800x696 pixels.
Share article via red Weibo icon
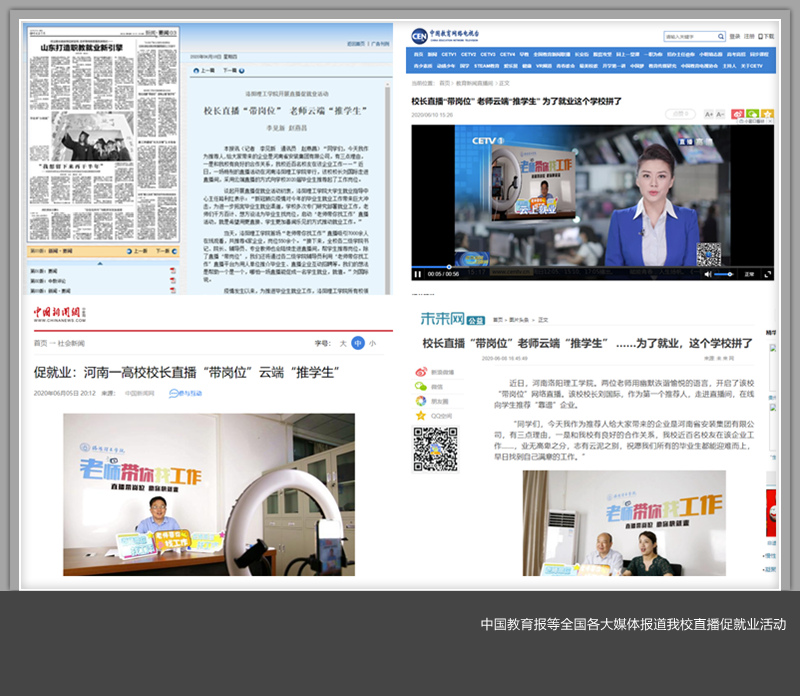tap(738, 115)
